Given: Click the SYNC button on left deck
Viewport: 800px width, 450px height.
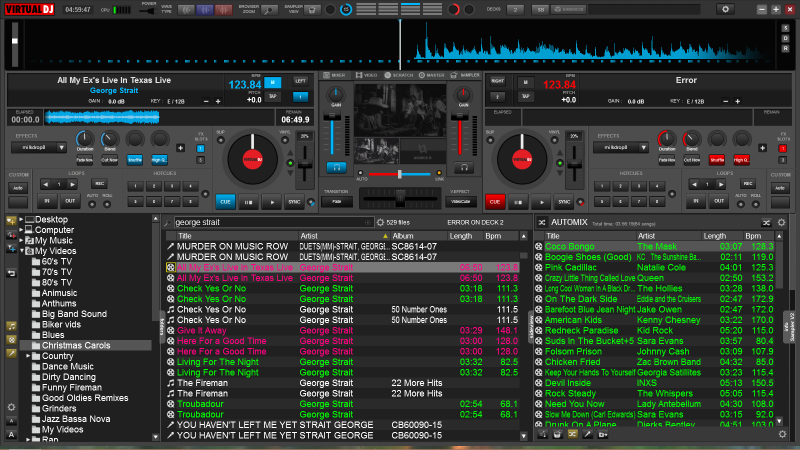Looking at the screenshot, I should 295,201.
